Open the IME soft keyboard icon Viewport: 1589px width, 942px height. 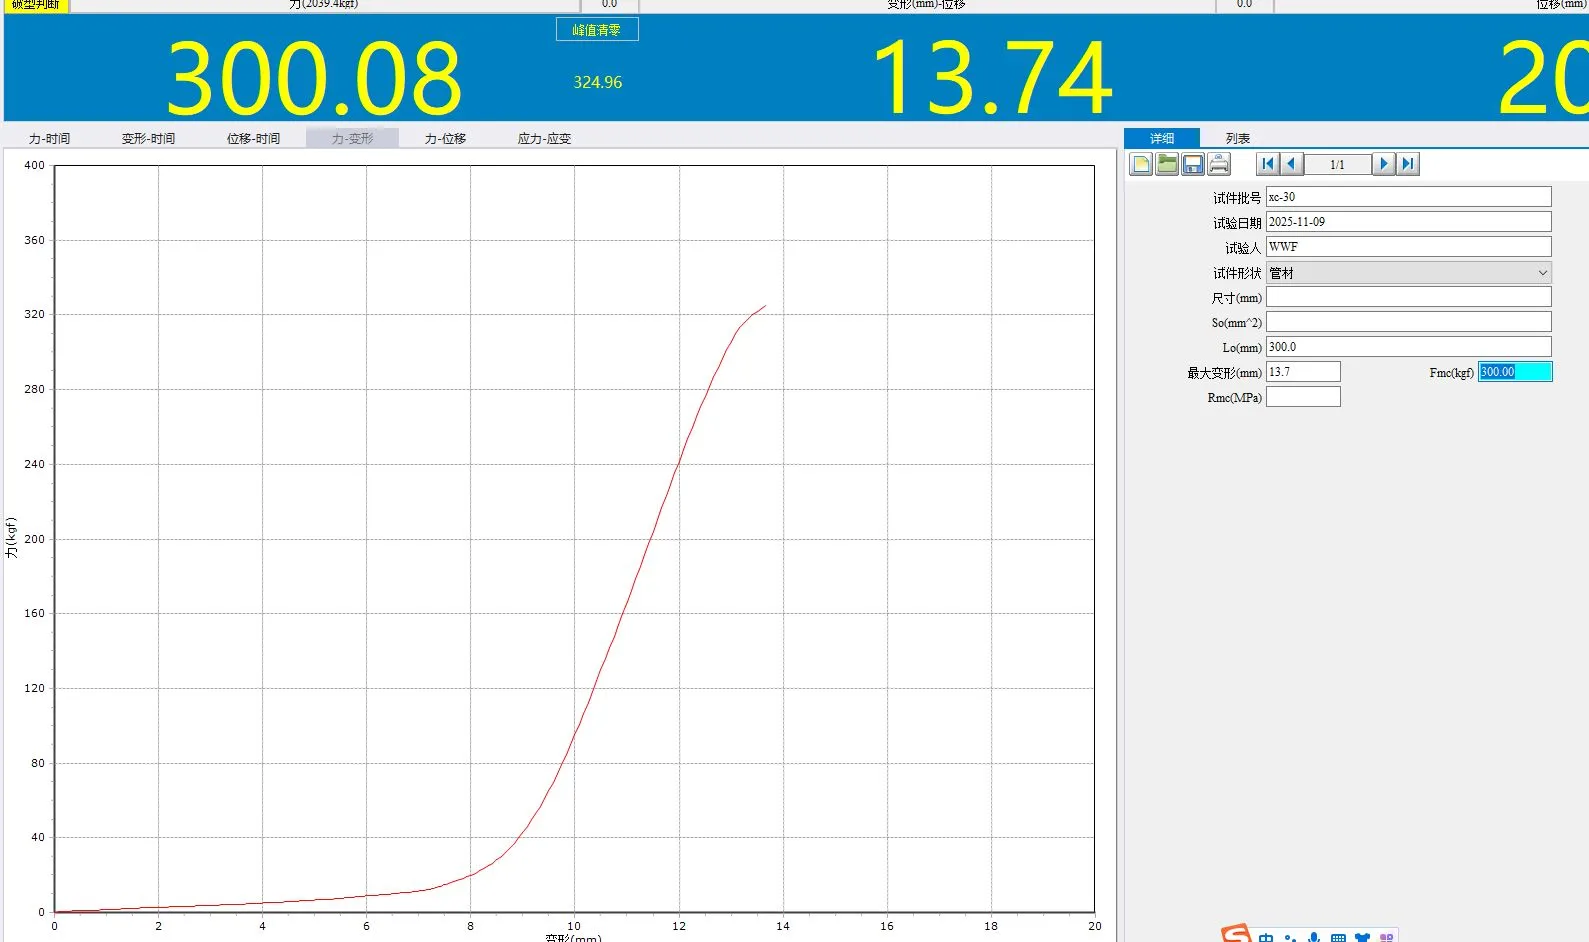[x=1338, y=938]
